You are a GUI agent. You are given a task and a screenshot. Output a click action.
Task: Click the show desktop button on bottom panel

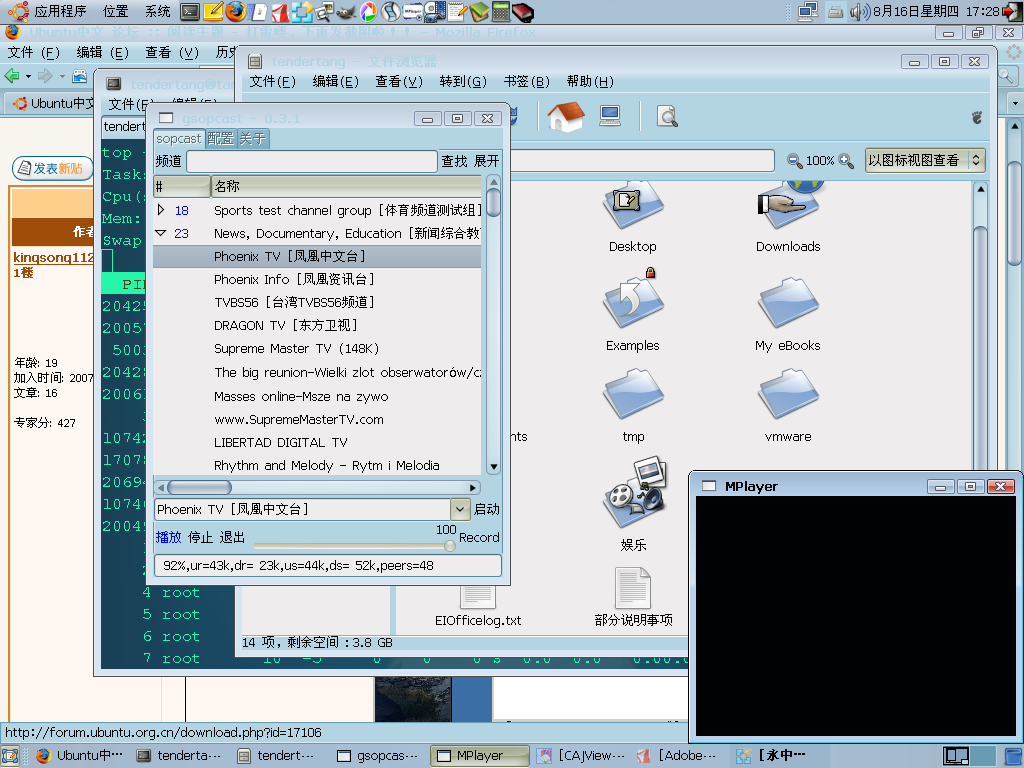10,756
